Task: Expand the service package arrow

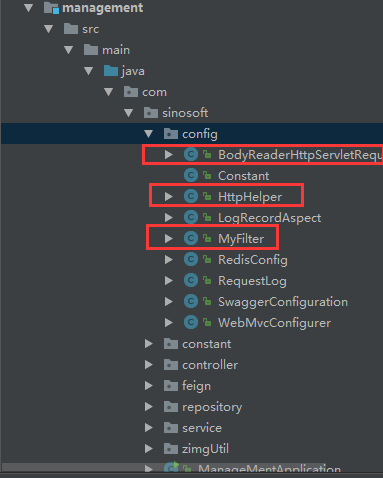Action: [x=149, y=428]
